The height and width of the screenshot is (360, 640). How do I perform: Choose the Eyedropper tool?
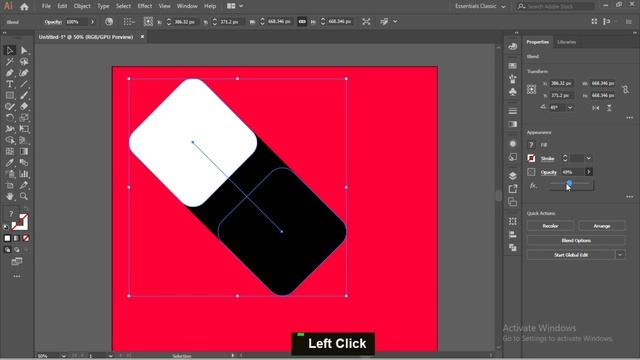(9, 163)
